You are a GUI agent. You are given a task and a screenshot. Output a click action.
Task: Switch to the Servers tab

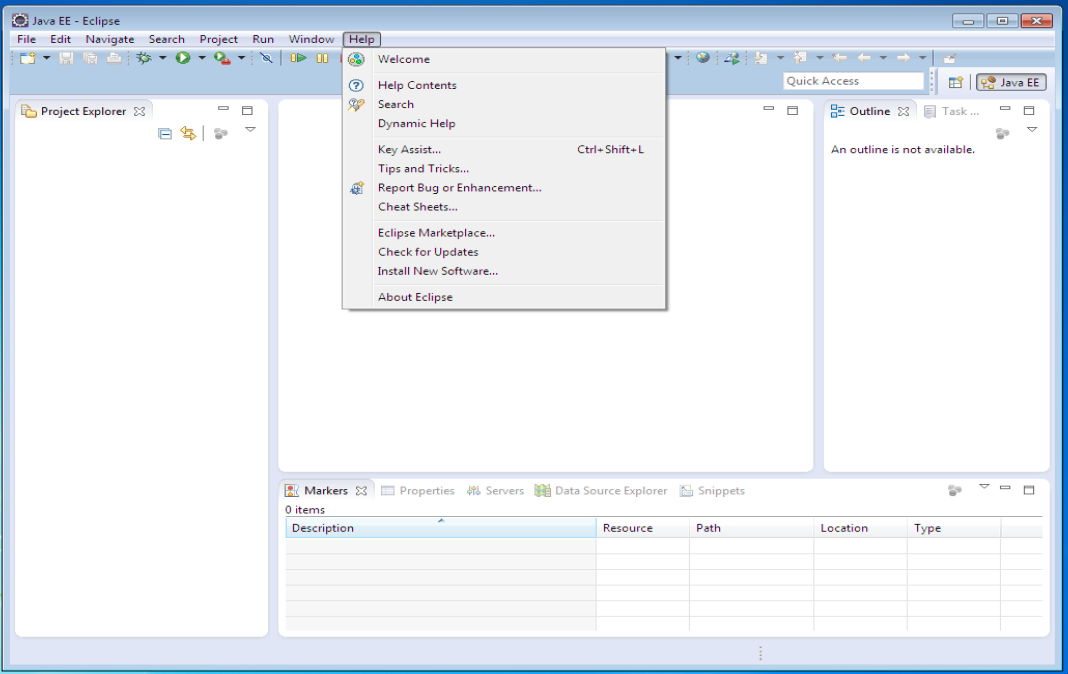point(495,491)
